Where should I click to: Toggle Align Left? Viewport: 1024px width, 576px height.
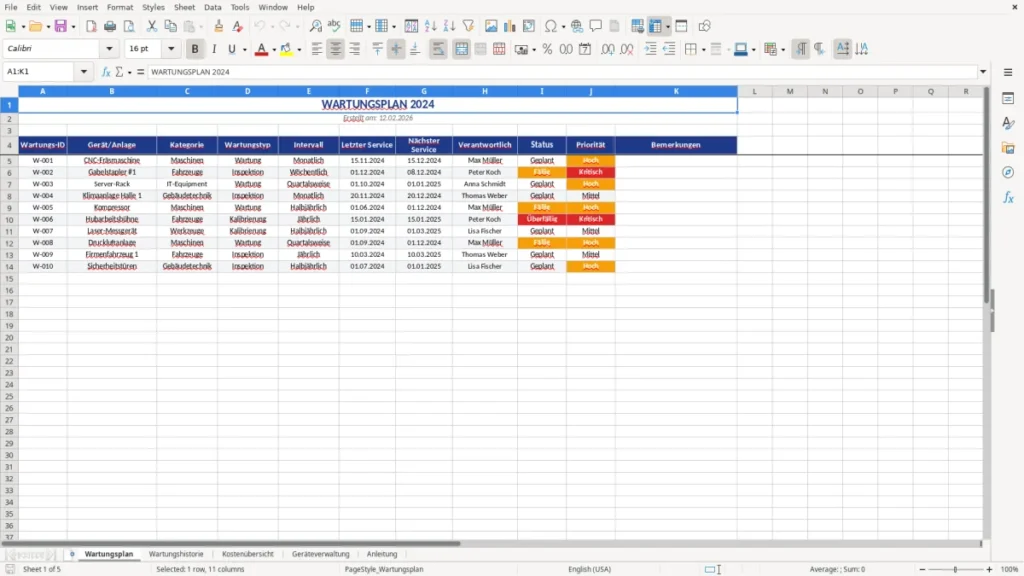click(317, 49)
